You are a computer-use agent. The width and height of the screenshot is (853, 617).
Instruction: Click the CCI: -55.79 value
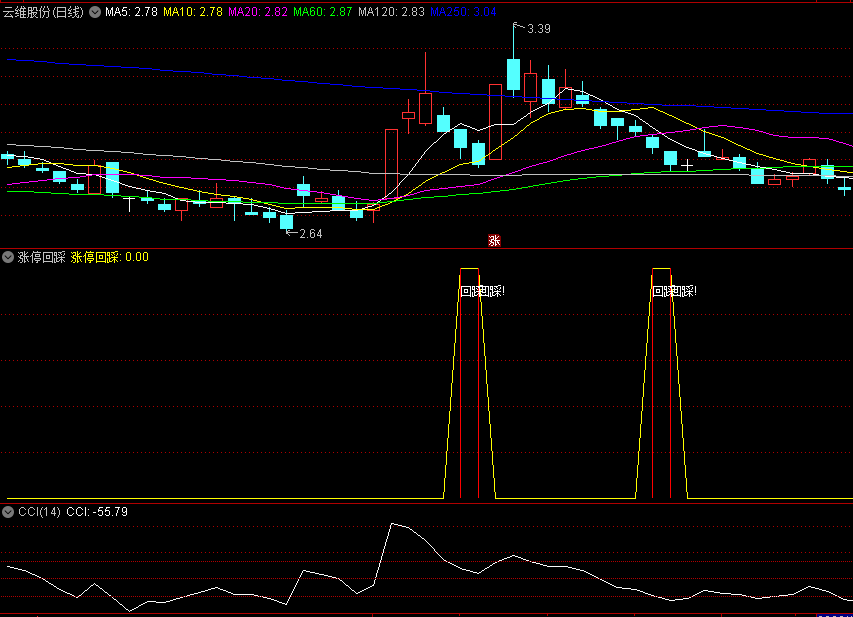[x=97, y=512]
